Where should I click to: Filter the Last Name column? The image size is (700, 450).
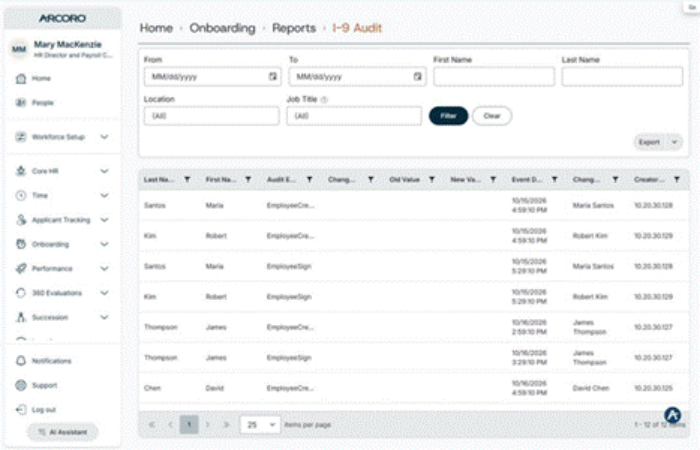click(x=188, y=179)
